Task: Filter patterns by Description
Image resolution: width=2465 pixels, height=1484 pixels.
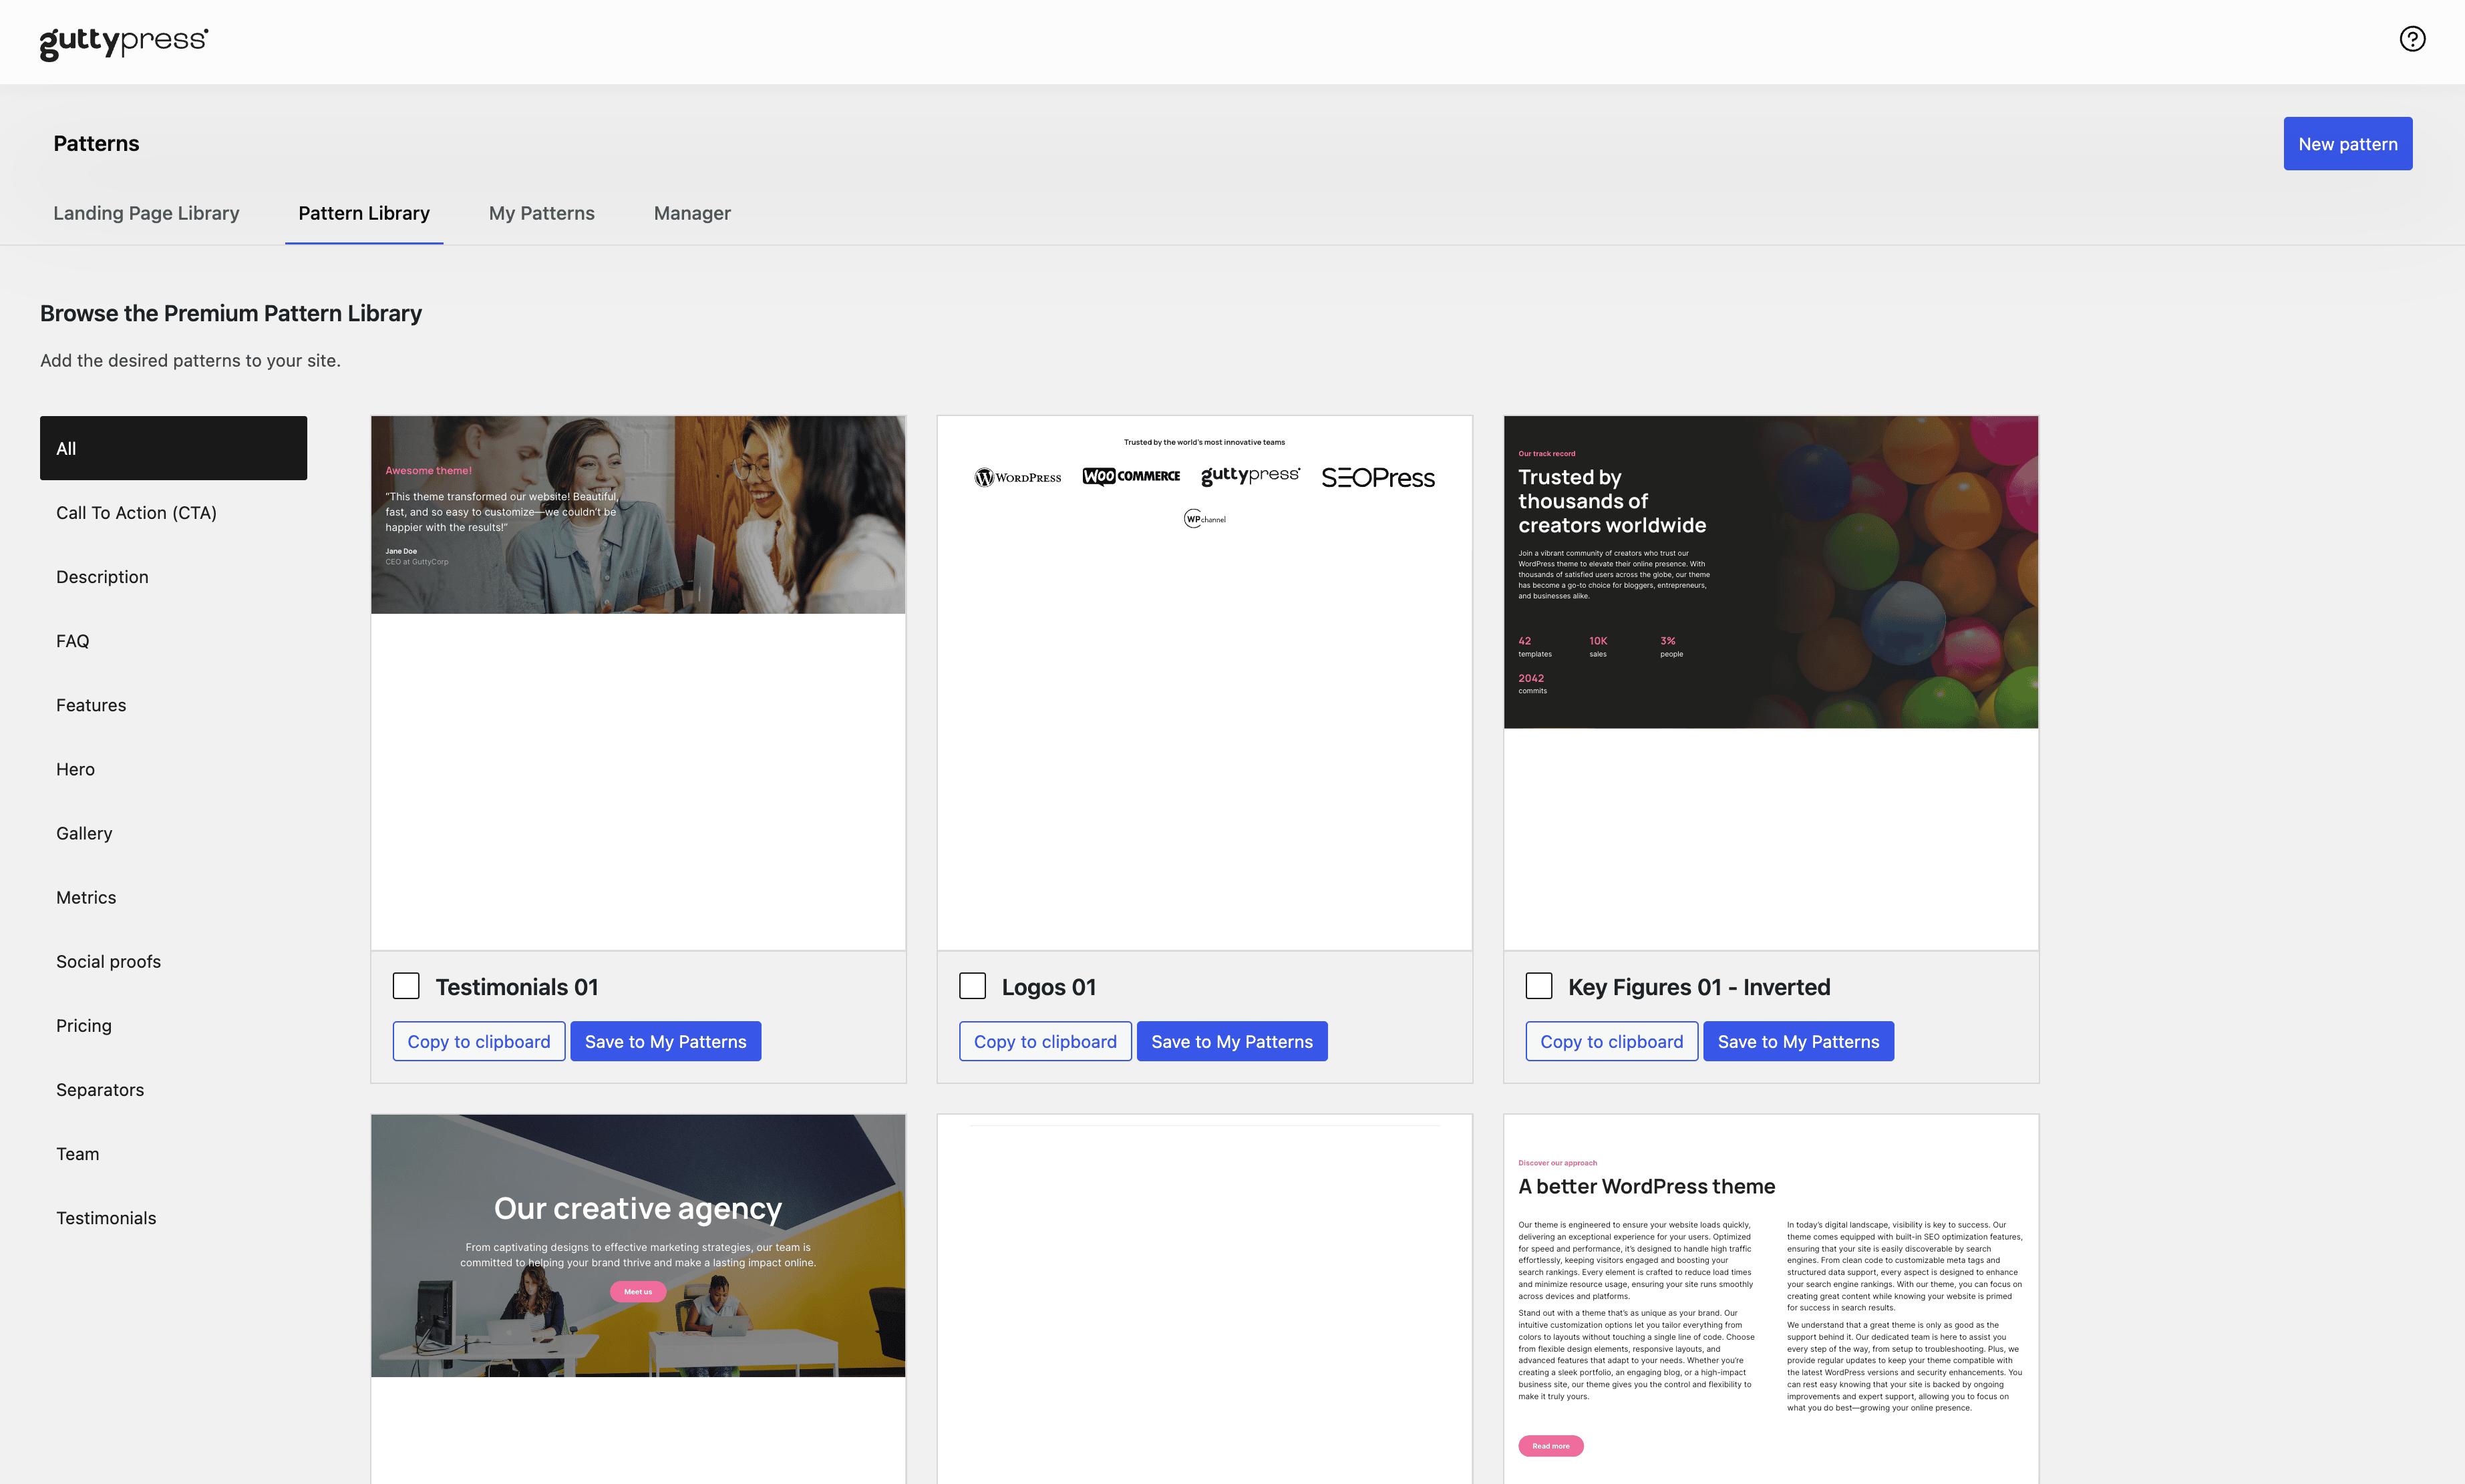Action: tap(173, 576)
